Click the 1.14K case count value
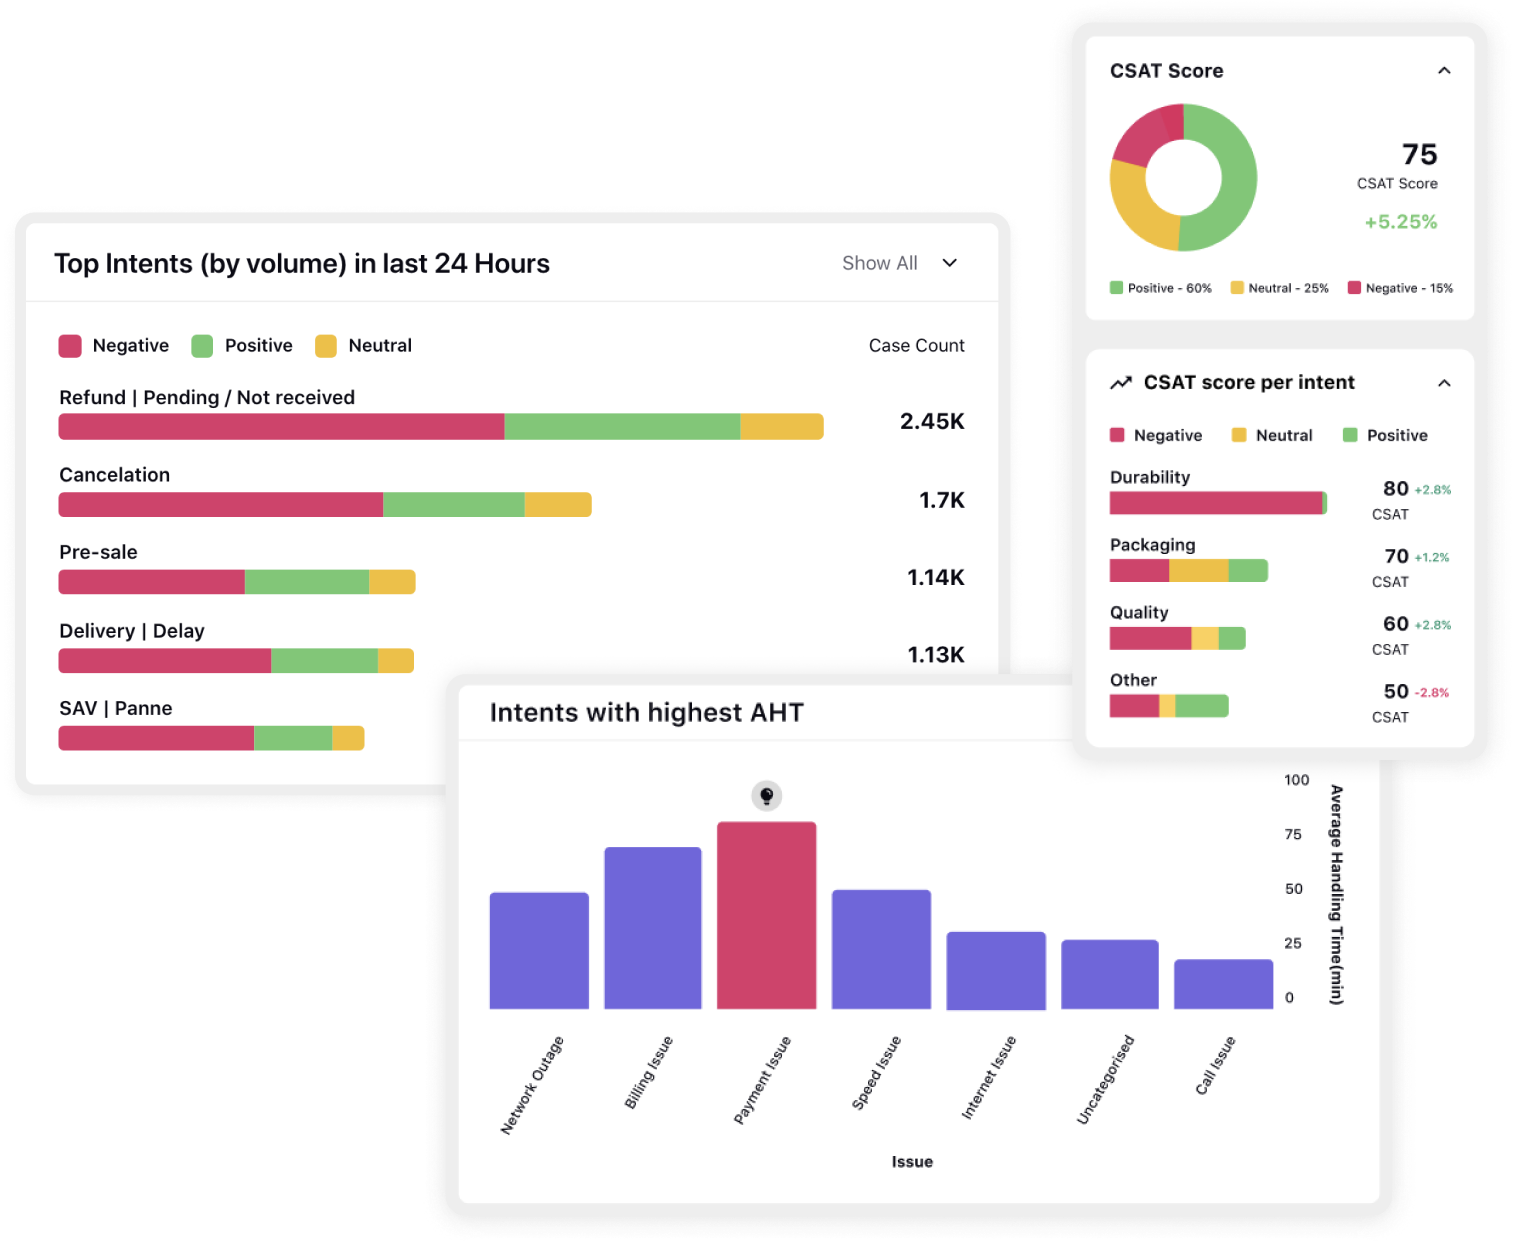This screenshot has height=1244, width=1513. [936, 577]
